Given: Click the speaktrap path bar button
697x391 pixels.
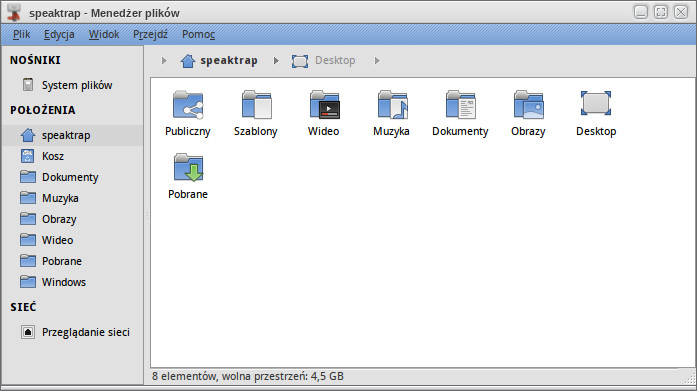Looking at the screenshot, I should tap(219, 60).
